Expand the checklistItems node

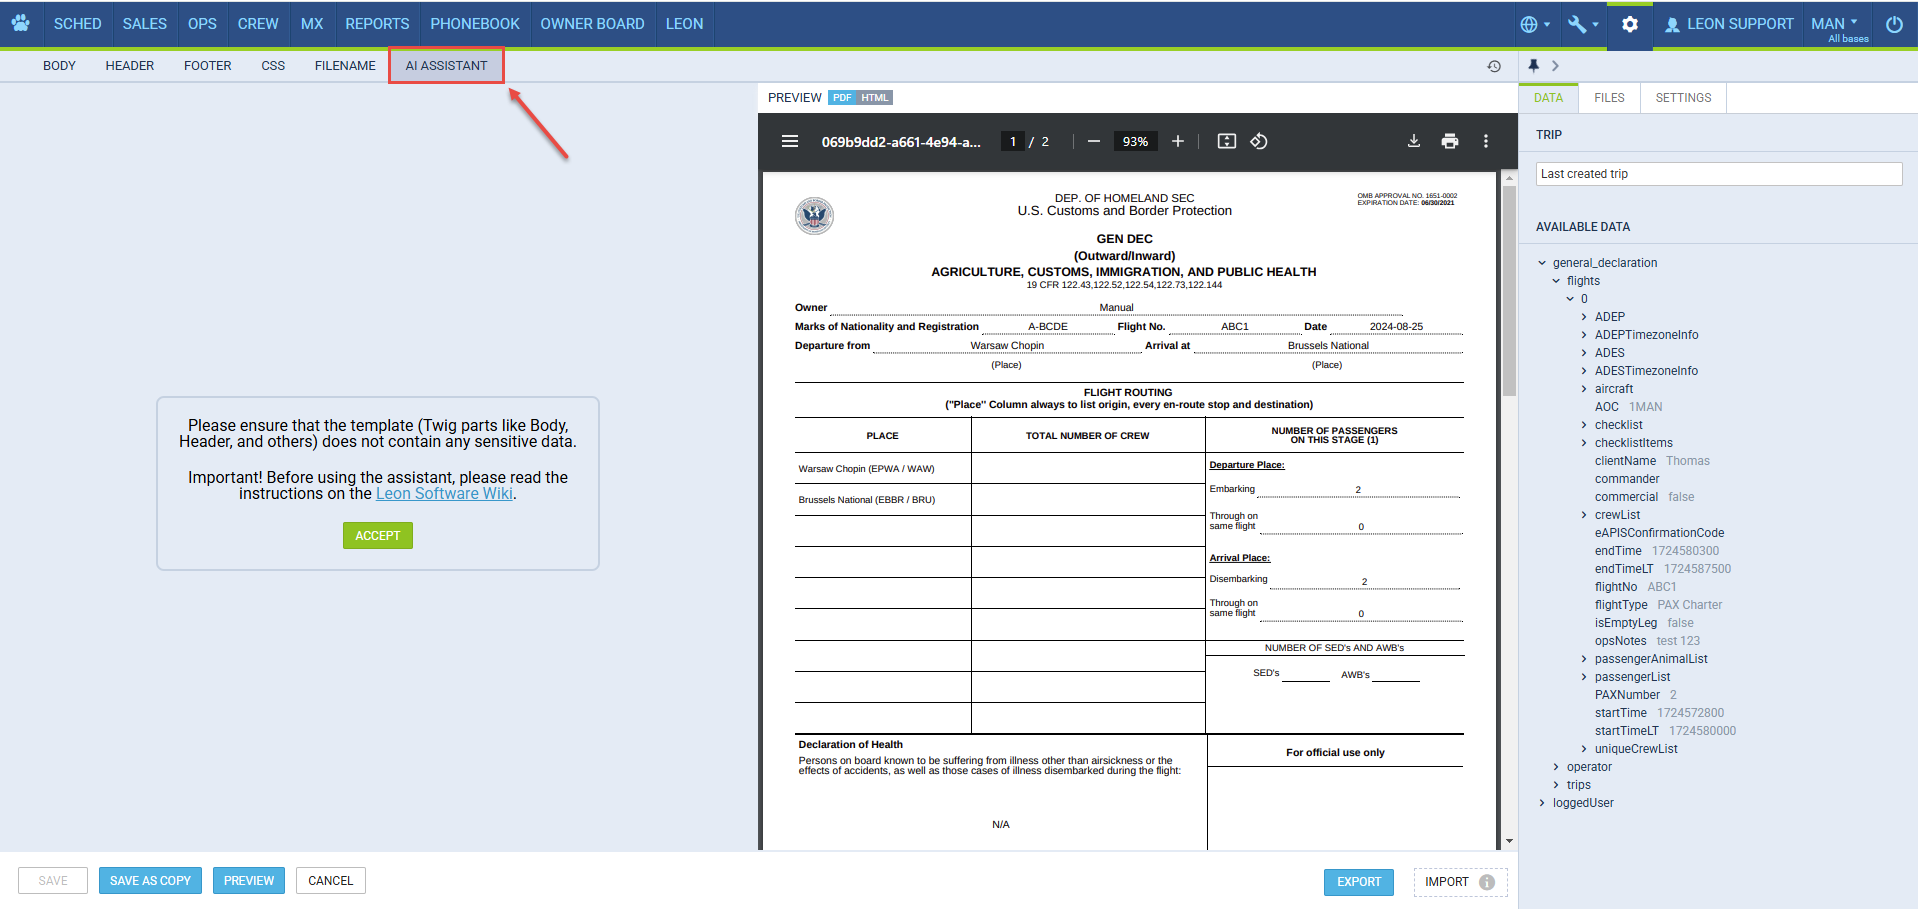1584,443
